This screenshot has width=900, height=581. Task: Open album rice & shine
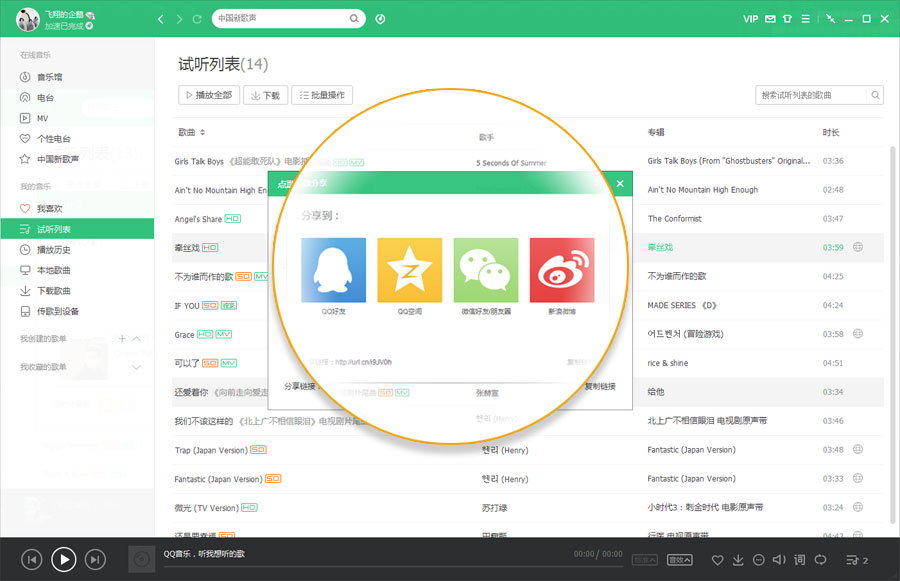point(668,363)
